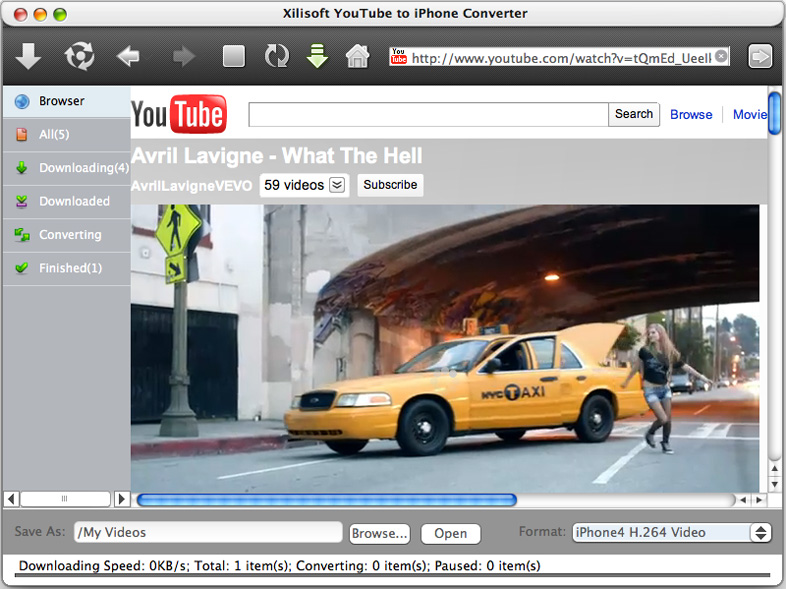The image size is (786, 589).
Task: Click the convert icon in toolbar
Action: [x=79, y=57]
